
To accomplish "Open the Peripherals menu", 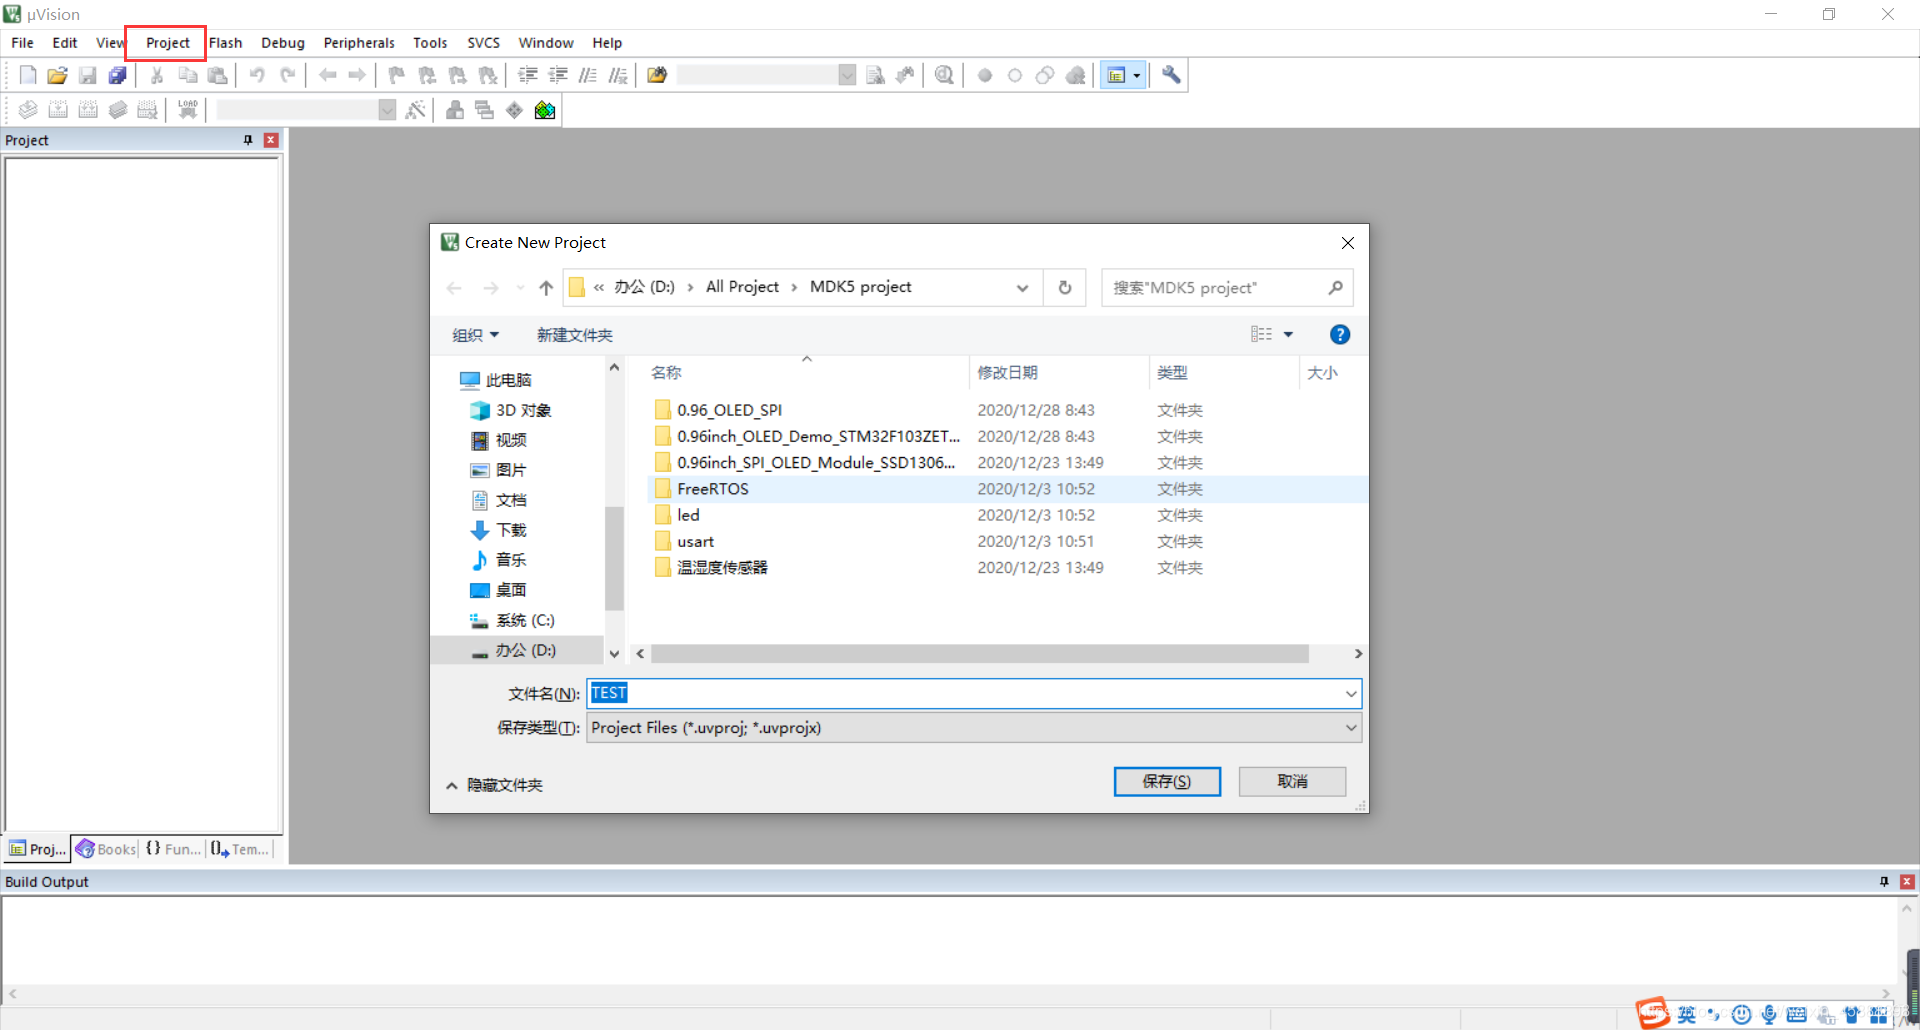I will (359, 43).
